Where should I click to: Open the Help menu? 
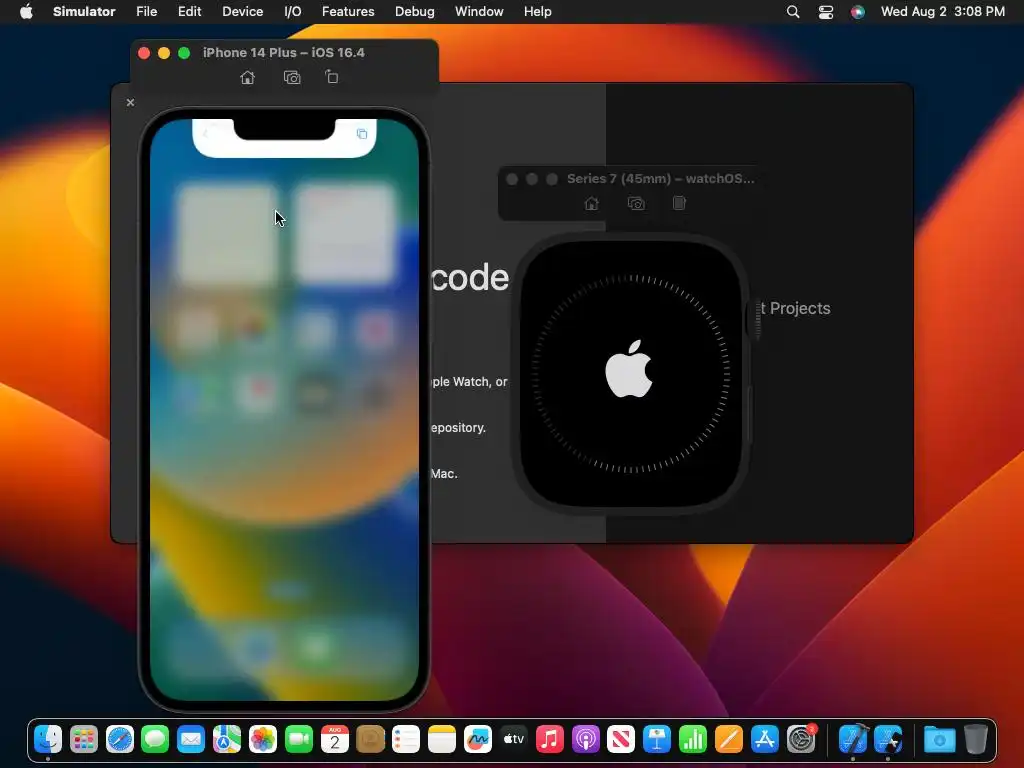click(537, 12)
